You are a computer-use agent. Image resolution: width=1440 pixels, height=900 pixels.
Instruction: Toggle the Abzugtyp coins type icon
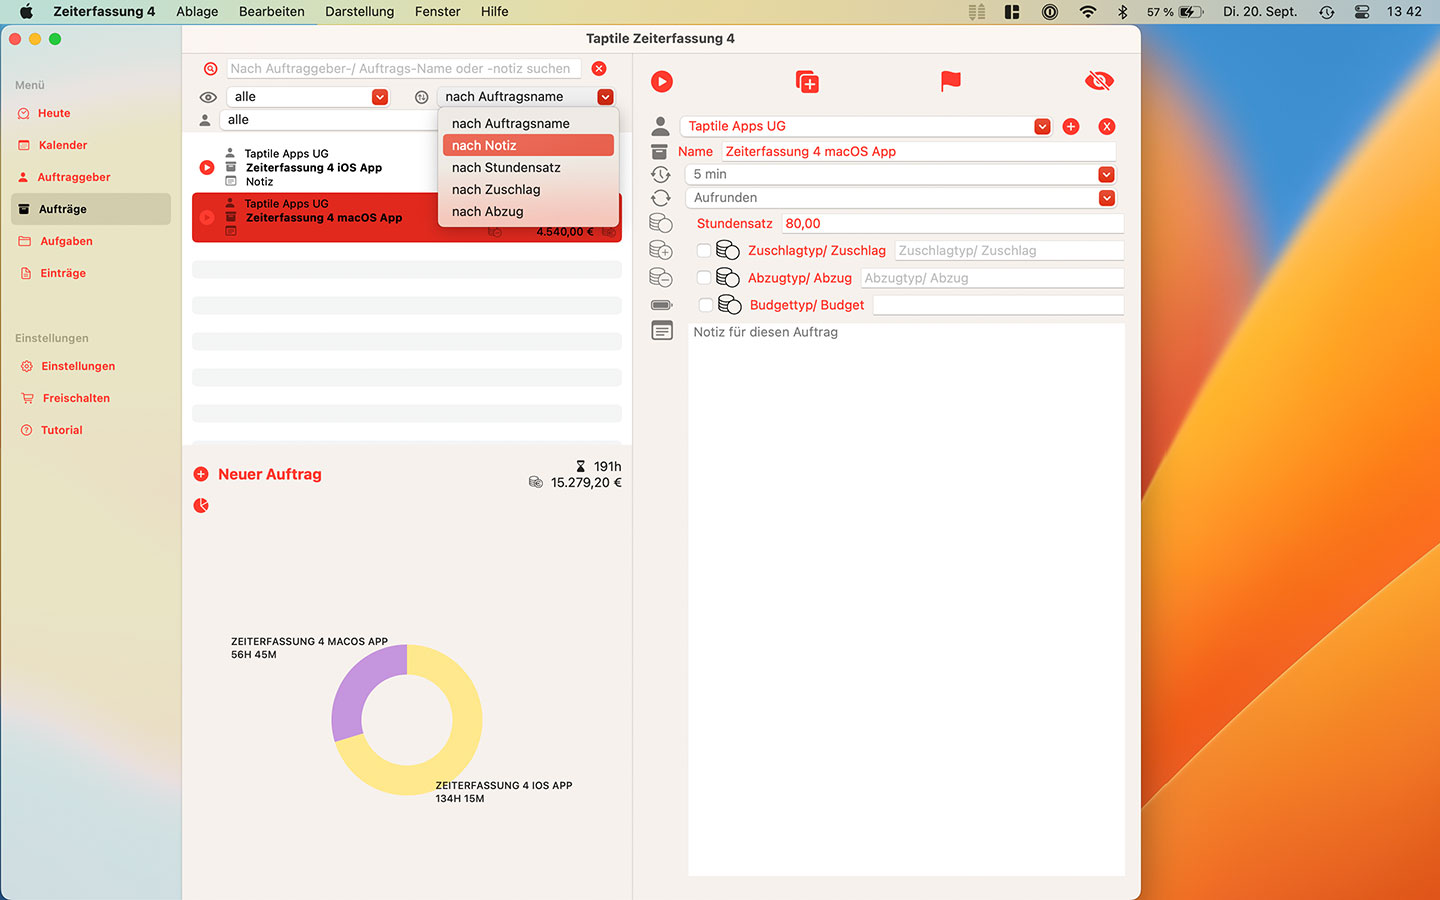pos(728,277)
